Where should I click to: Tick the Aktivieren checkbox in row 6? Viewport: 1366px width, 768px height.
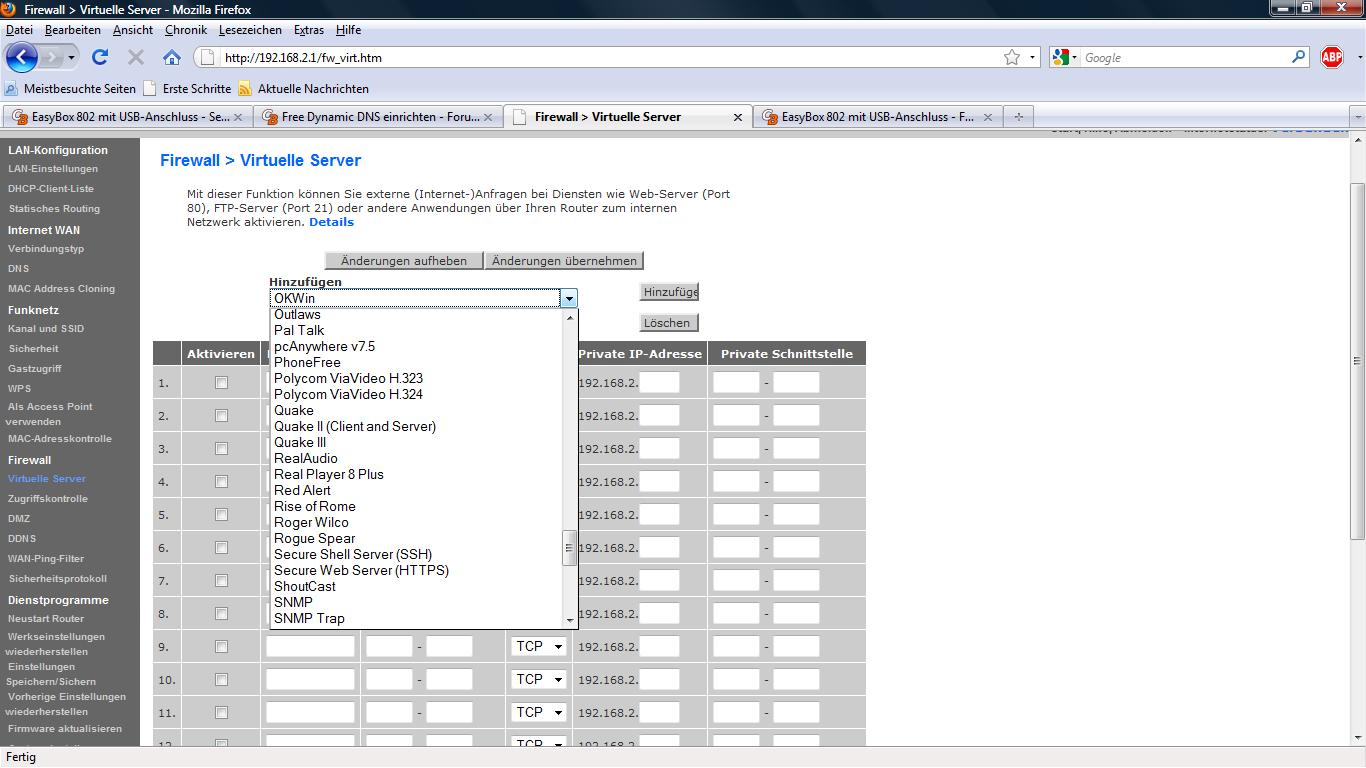221,548
